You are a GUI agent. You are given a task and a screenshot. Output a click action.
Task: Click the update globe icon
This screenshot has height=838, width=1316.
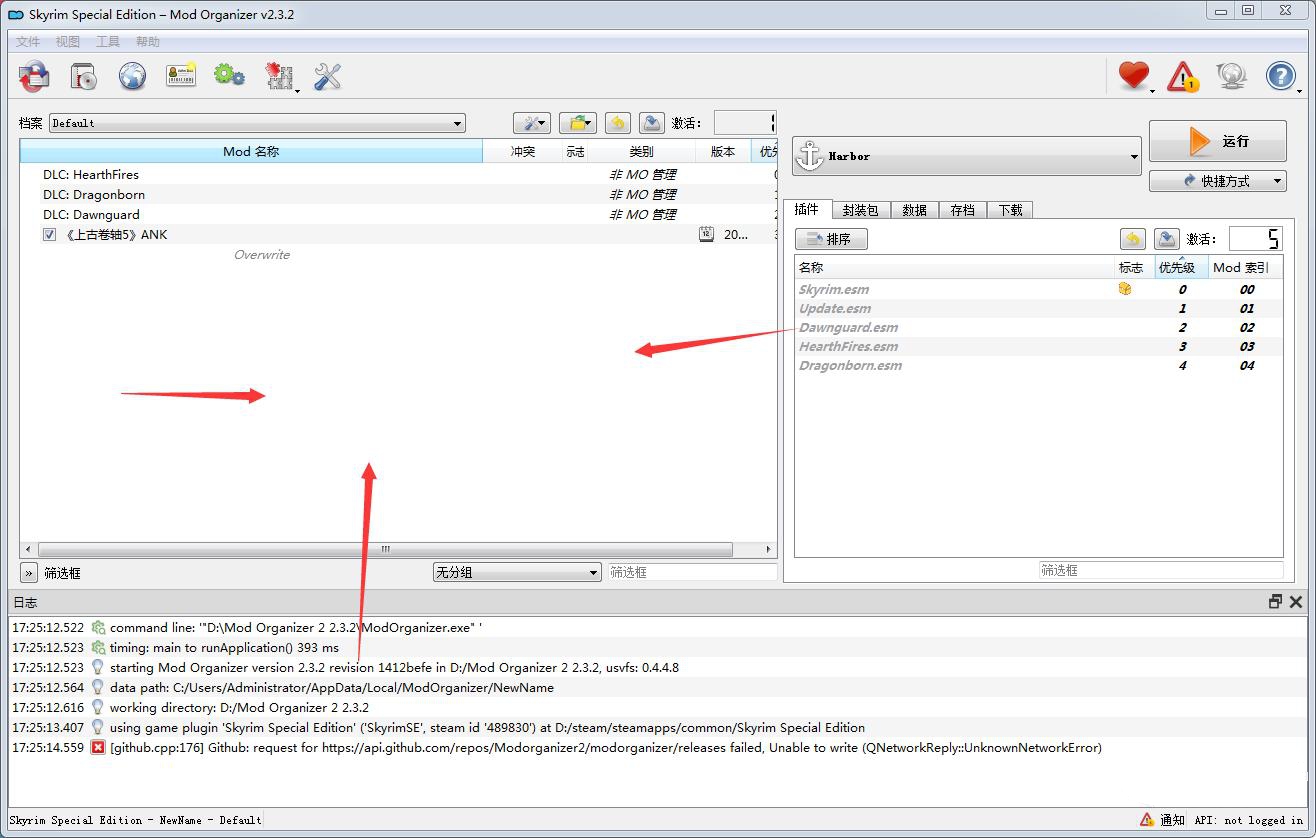click(1231, 76)
